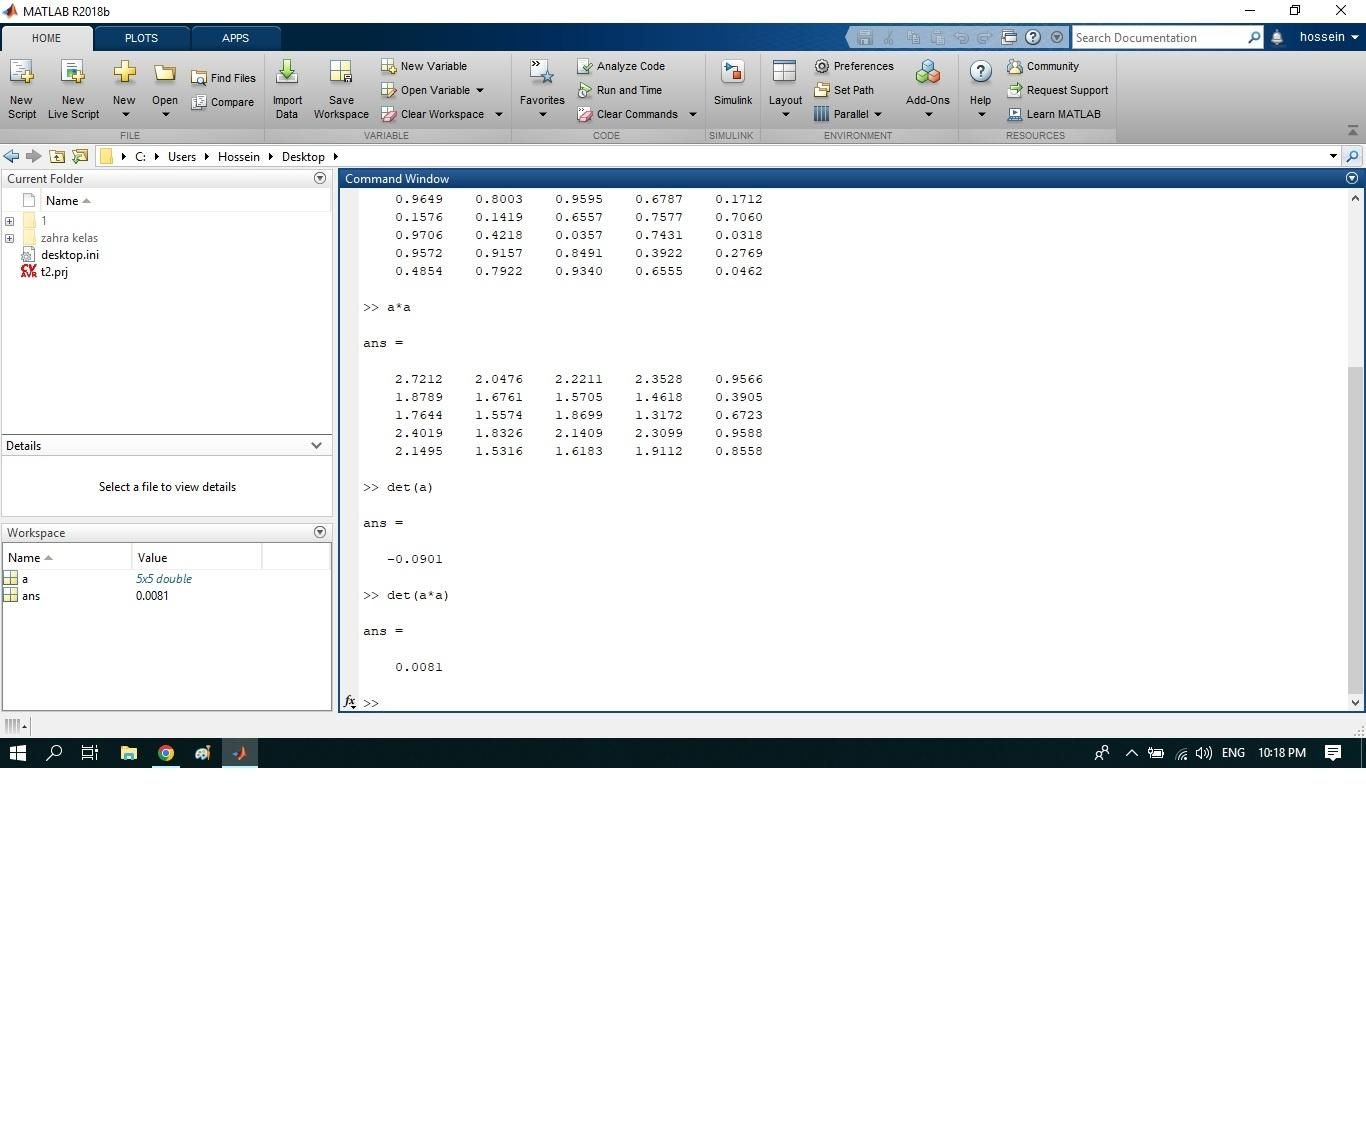Click the Open folder icon
Viewport: 1366px width, 1122px height.
[x=165, y=88]
